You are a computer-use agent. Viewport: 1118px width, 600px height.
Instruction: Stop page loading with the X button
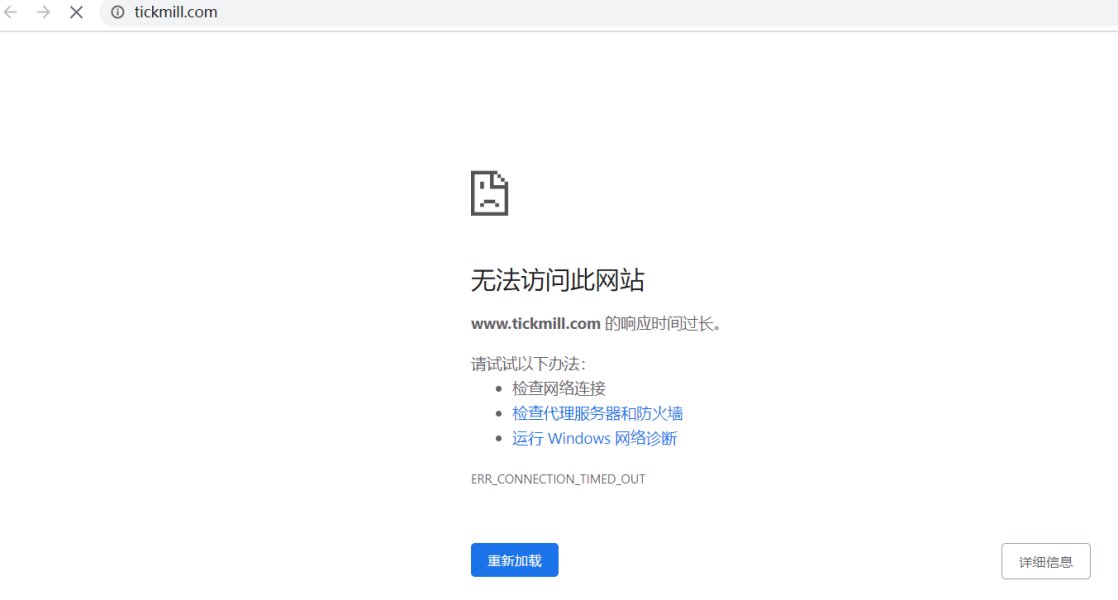click(x=76, y=12)
